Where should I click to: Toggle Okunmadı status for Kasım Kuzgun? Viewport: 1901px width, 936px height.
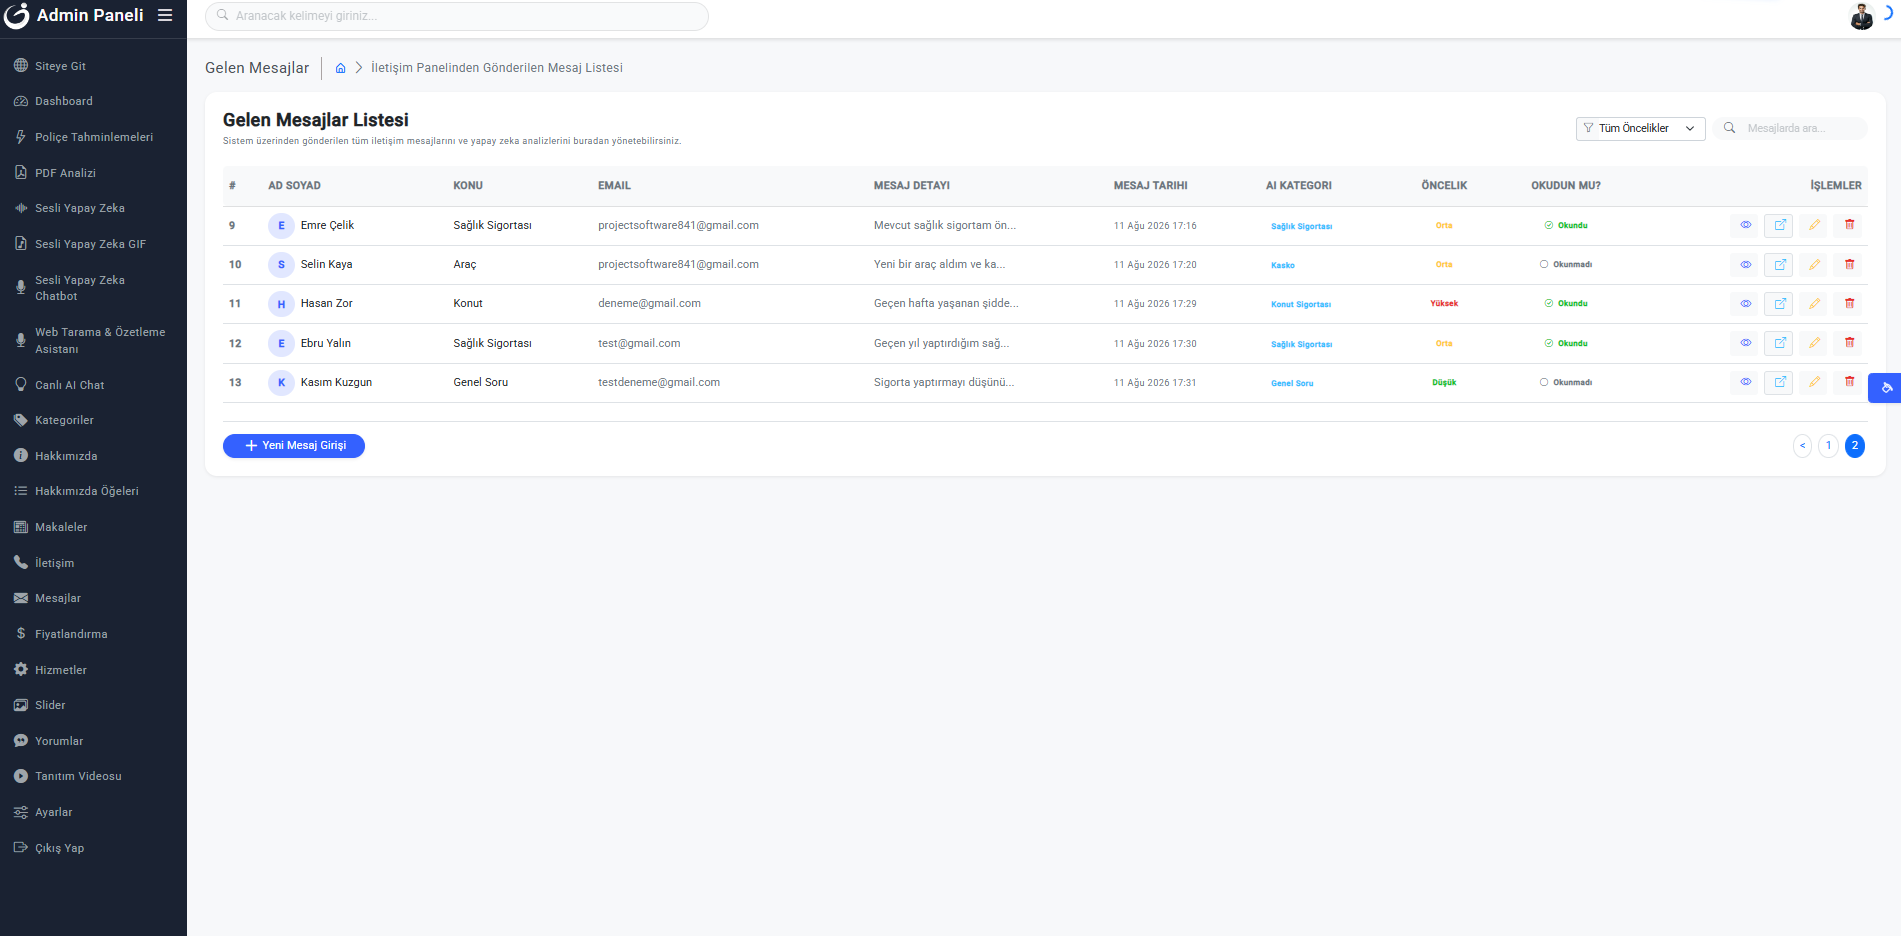[x=1566, y=383]
